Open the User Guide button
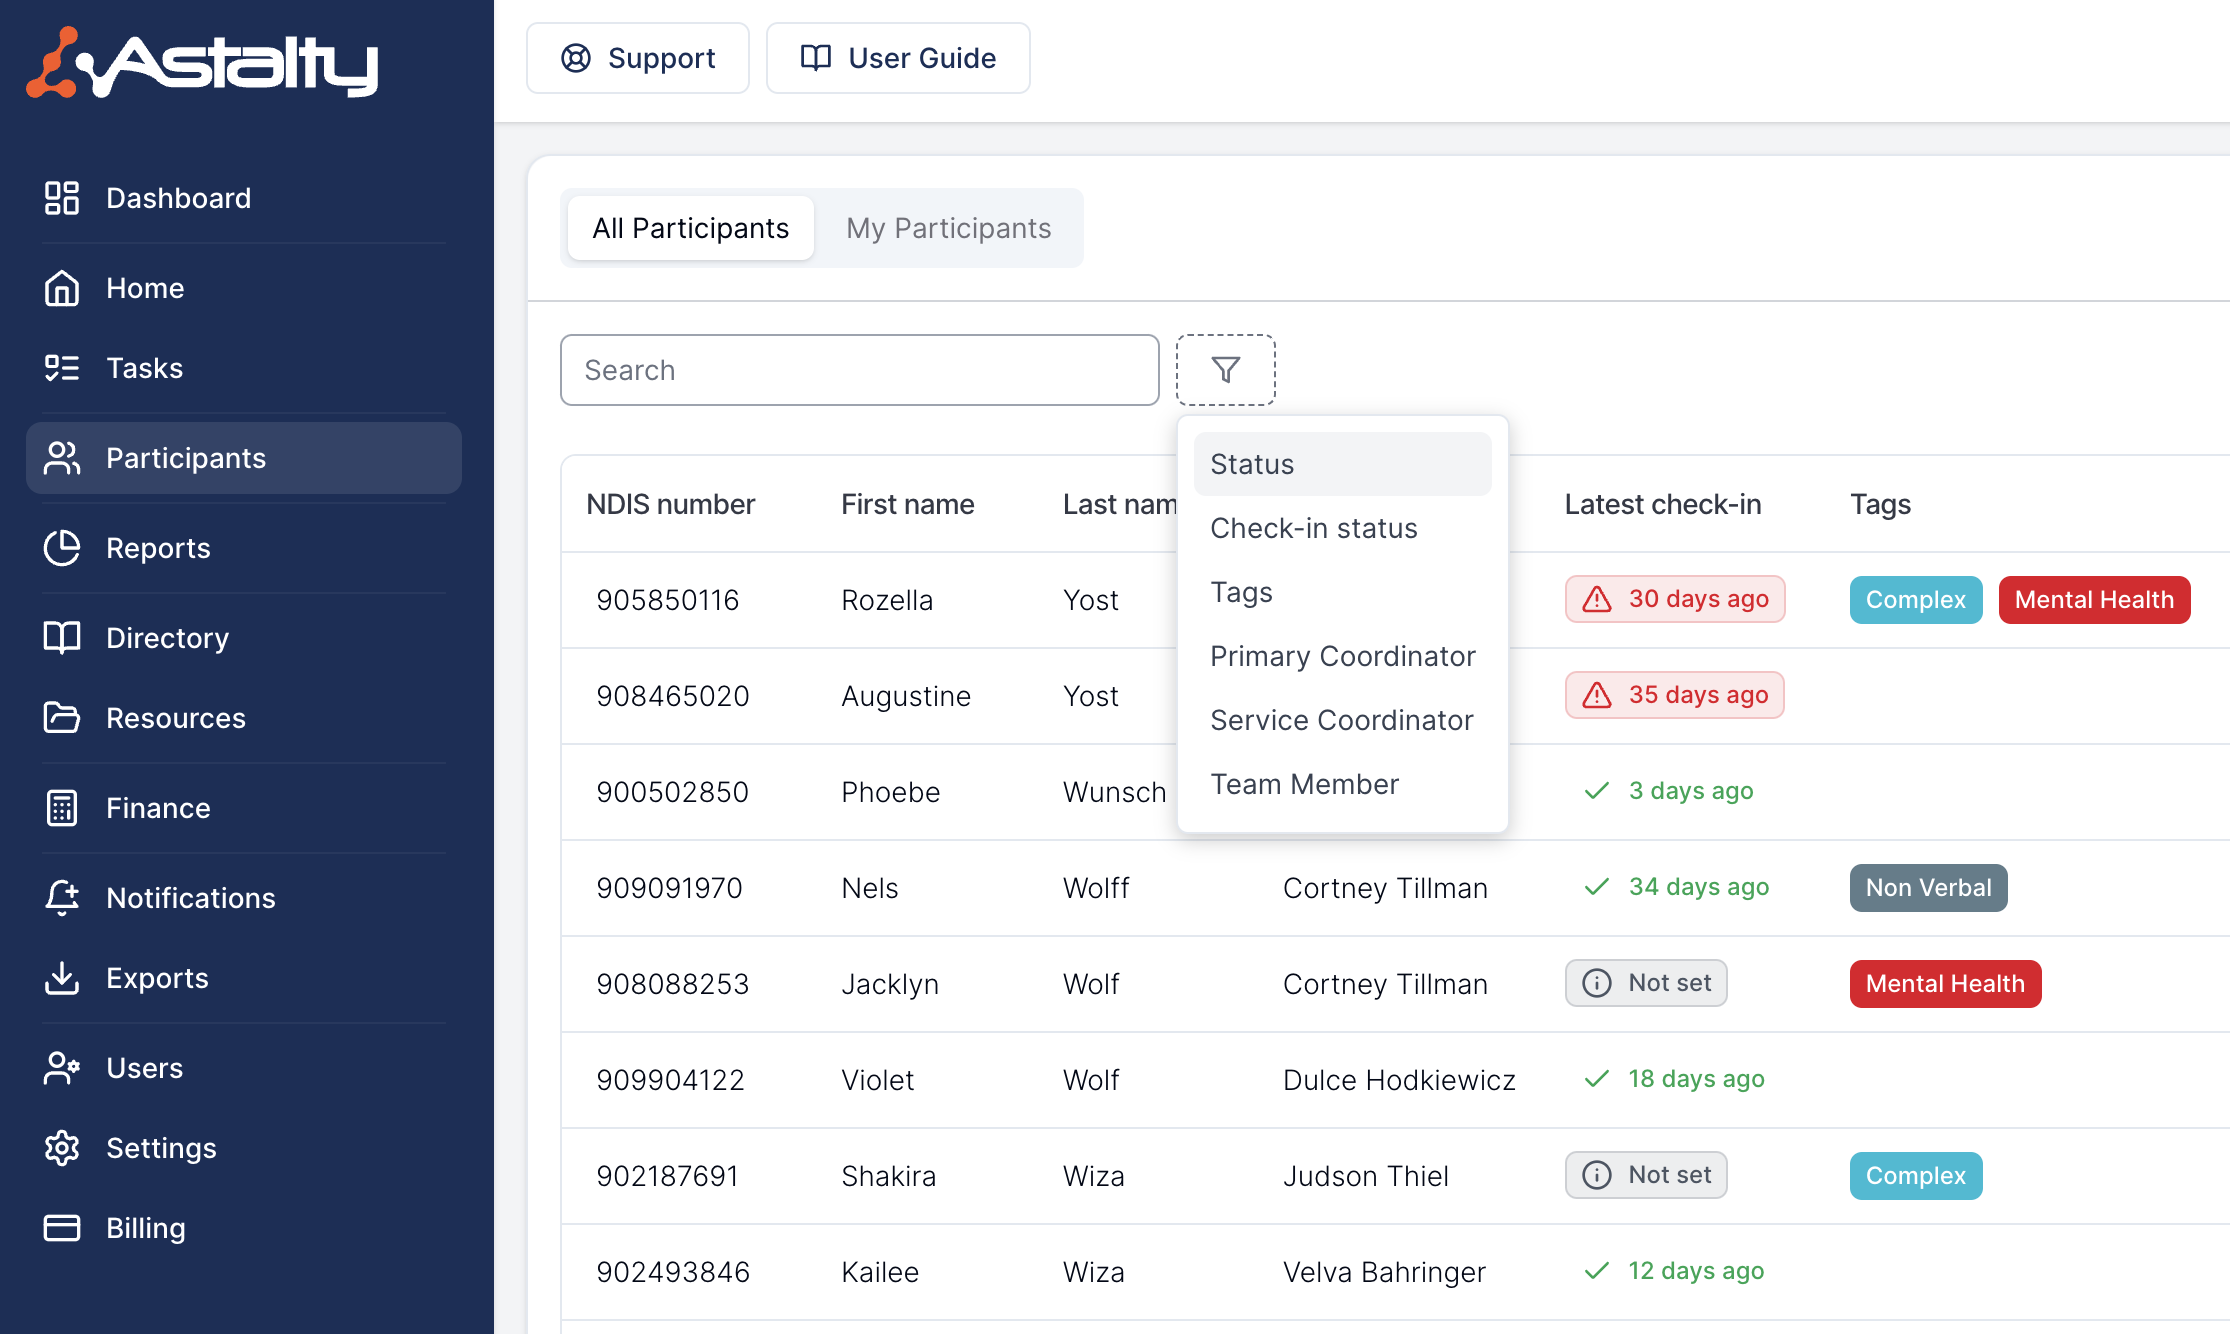Image resolution: width=2230 pixels, height=1334 pixels. 898,58
